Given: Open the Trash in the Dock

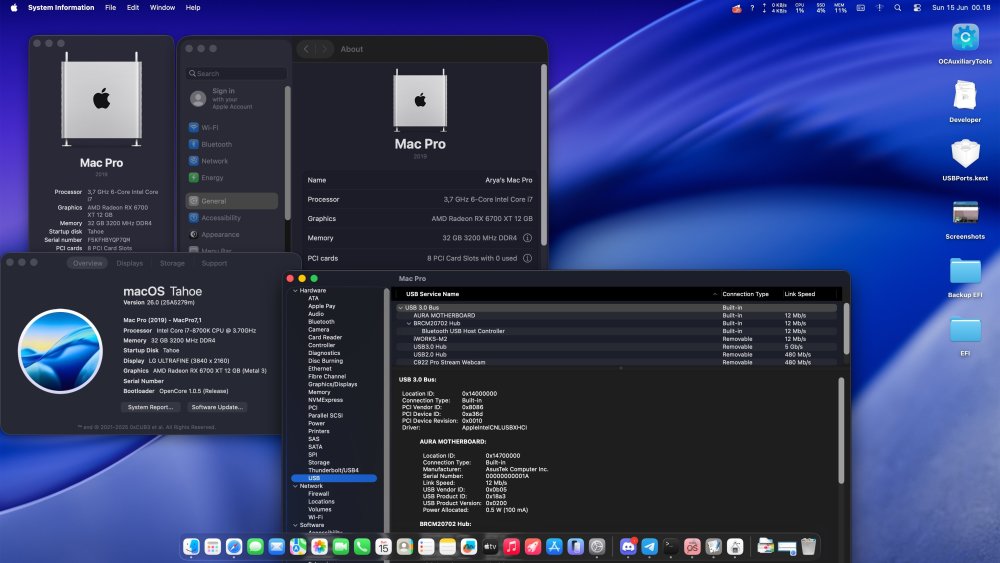Looking at the screenshot, I should (x=809, y=546).
